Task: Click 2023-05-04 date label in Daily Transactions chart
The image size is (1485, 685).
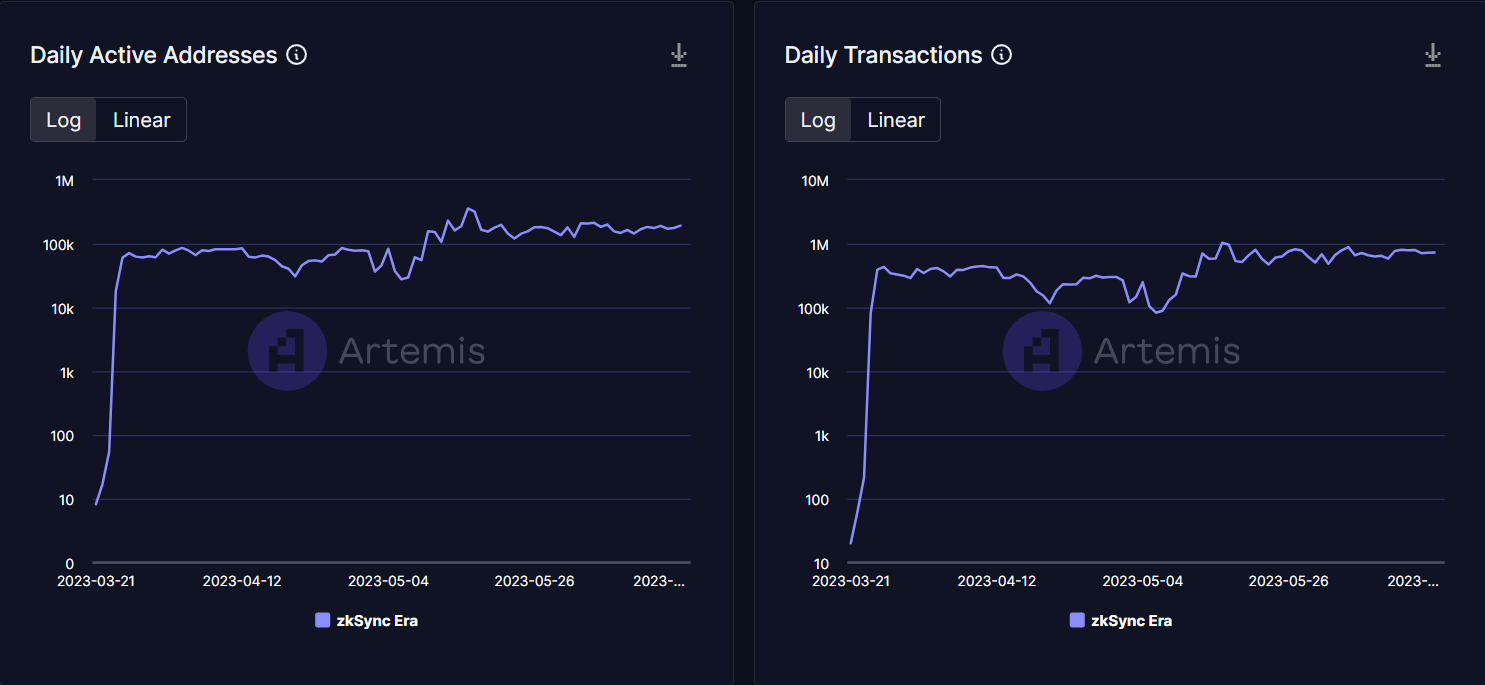Action: point(1143,581)
